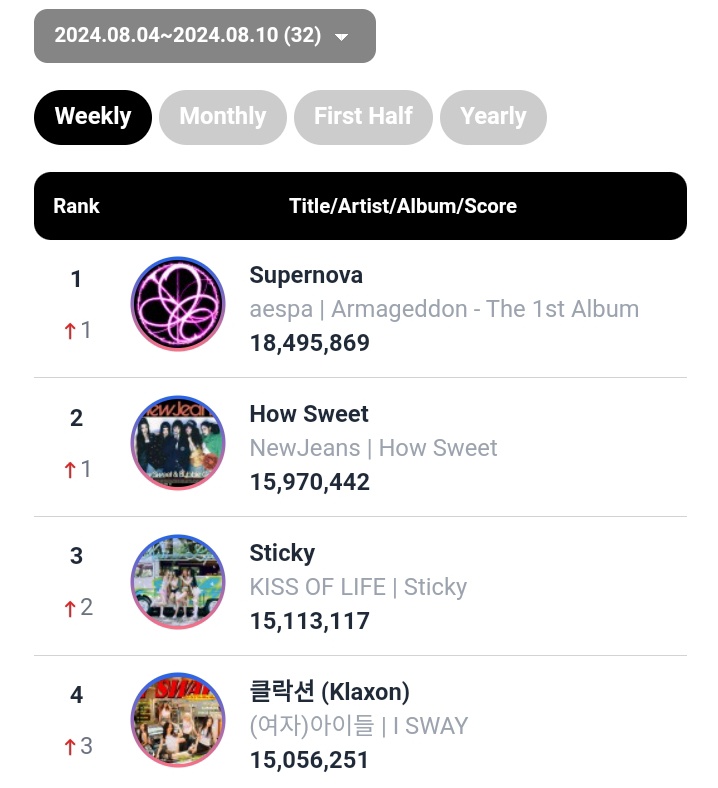The height and width of the screenshot is (788, 718).
Task: Click the dropdown arrow beside week 32
Action: coord(342,37)
